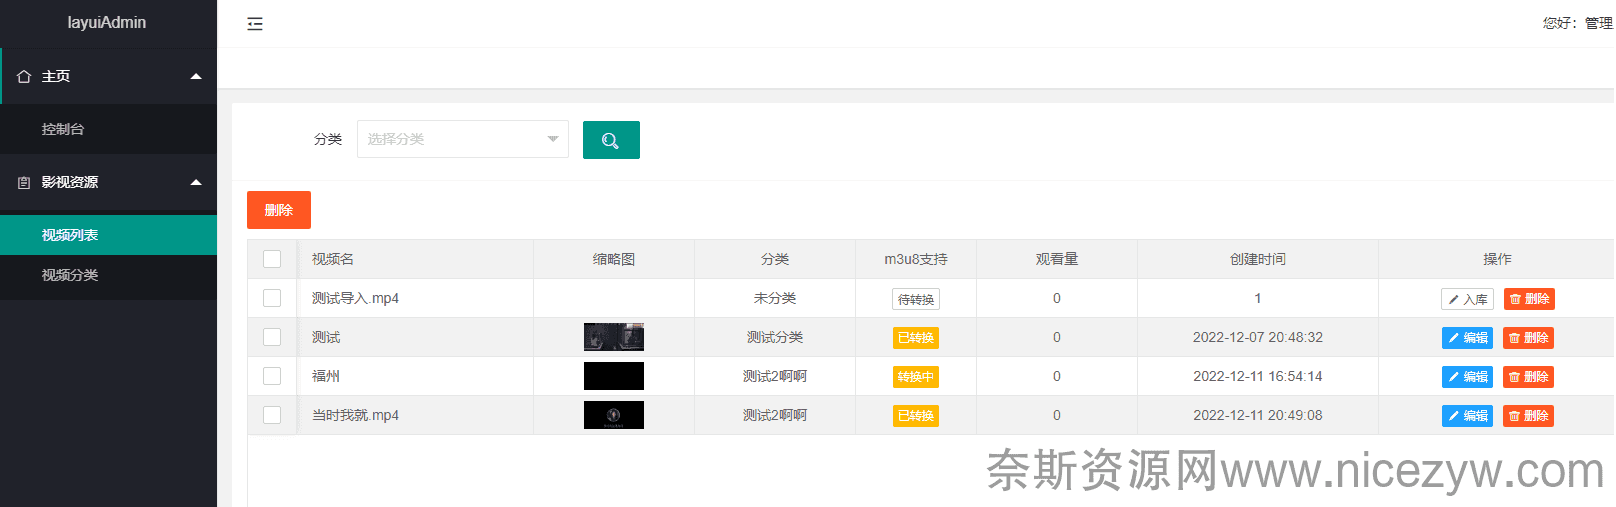Open the thumbnail of 福州 video
Image resolution: width=1616 pixels, height=507 pixels.
pos(614,376)
